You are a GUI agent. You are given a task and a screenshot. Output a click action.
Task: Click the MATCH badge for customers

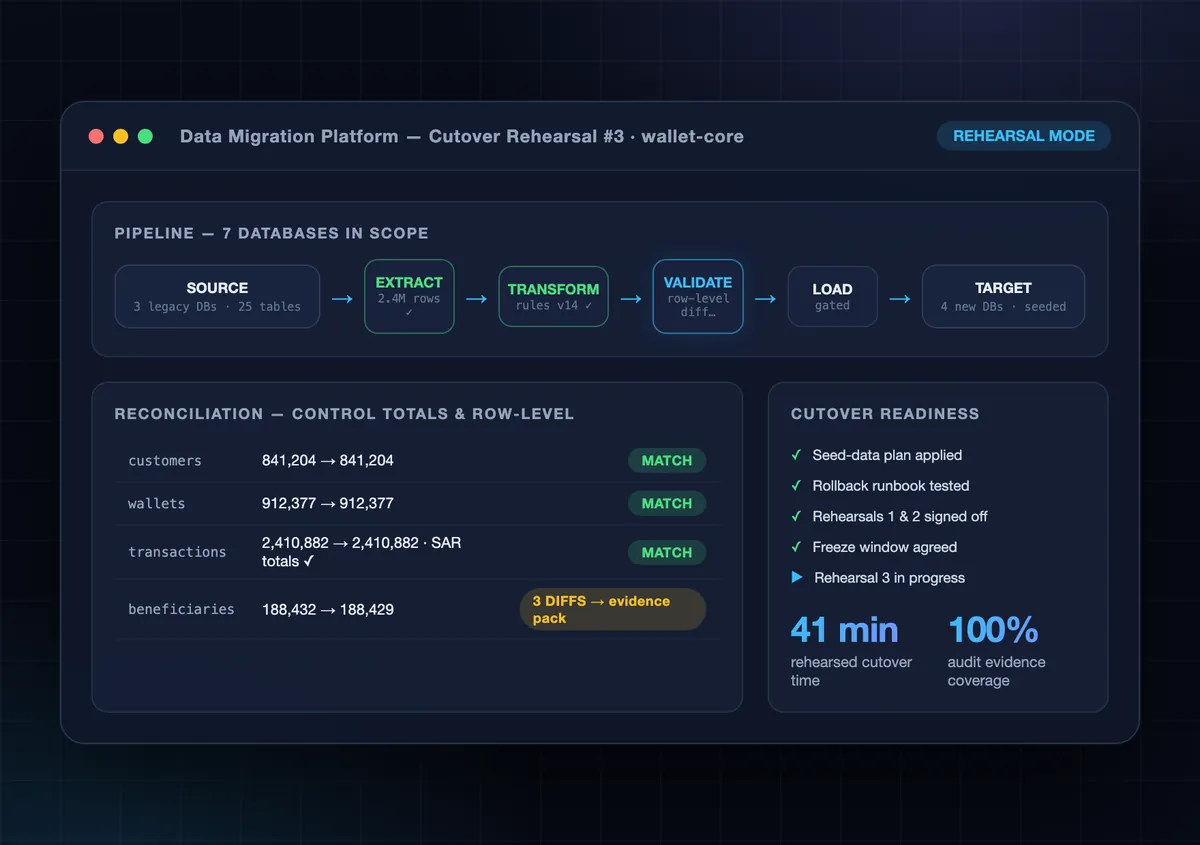(x=667, y=461)
